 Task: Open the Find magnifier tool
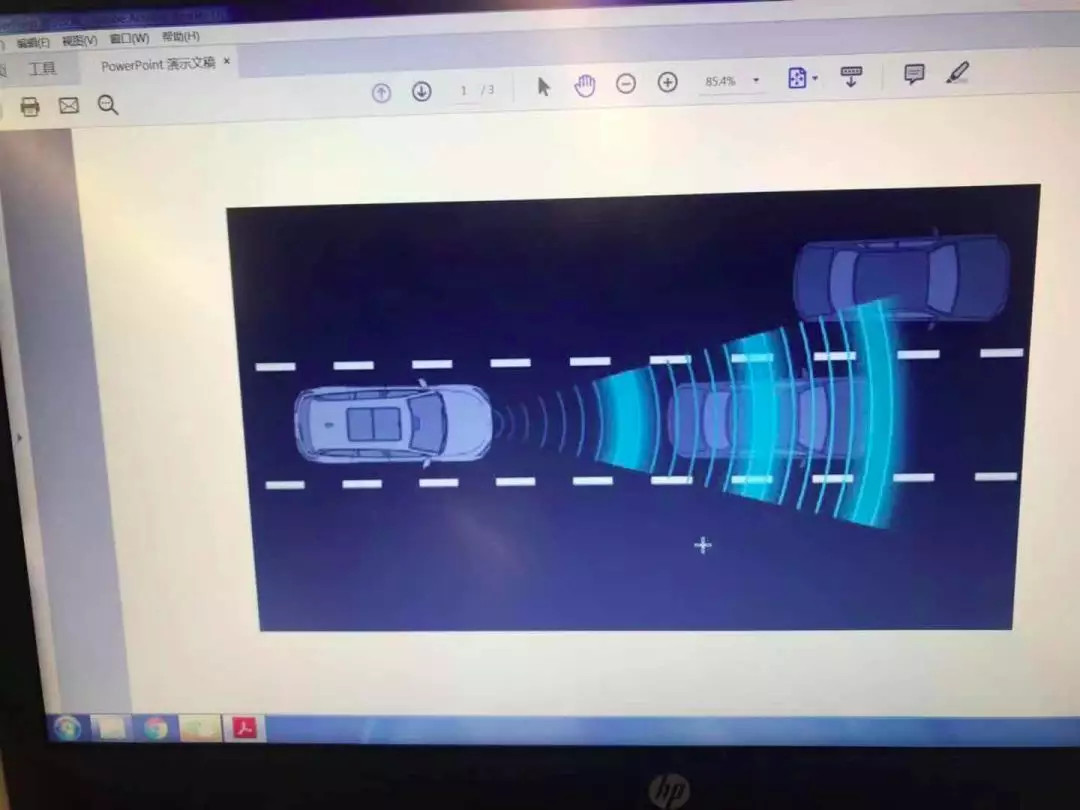pyautogui.click(x=108, y=105)
